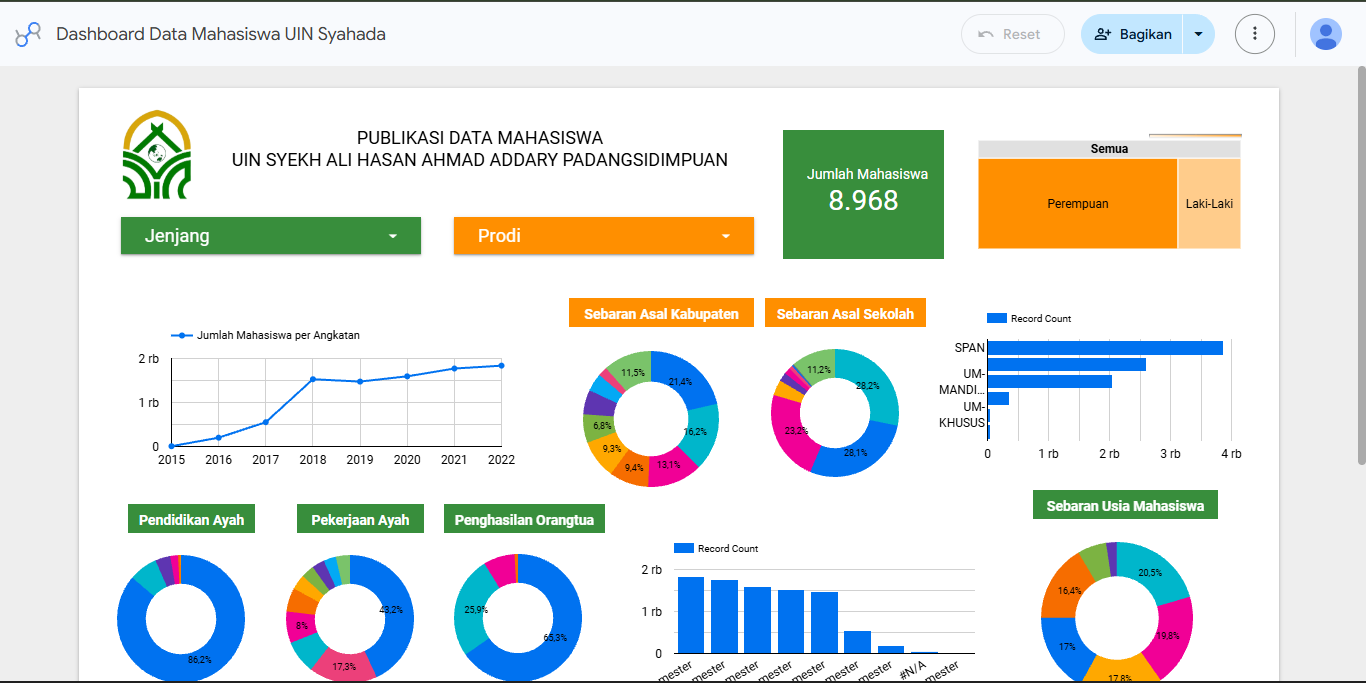Click the Looker Studio logo icon
The image size is (1366, 683).
28,34
